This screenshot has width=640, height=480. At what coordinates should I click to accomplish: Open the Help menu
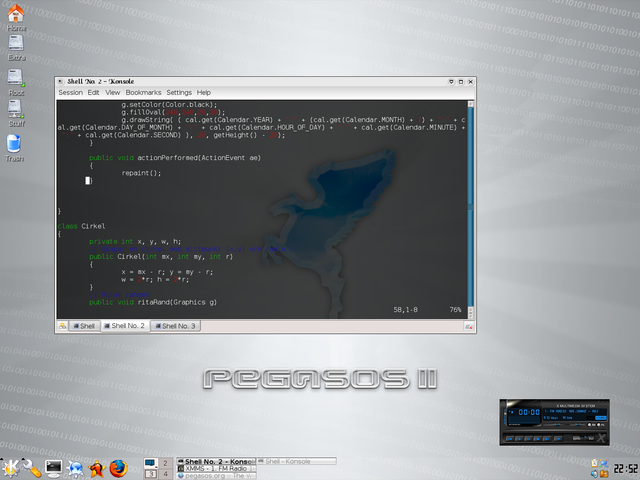pos(204,93)
